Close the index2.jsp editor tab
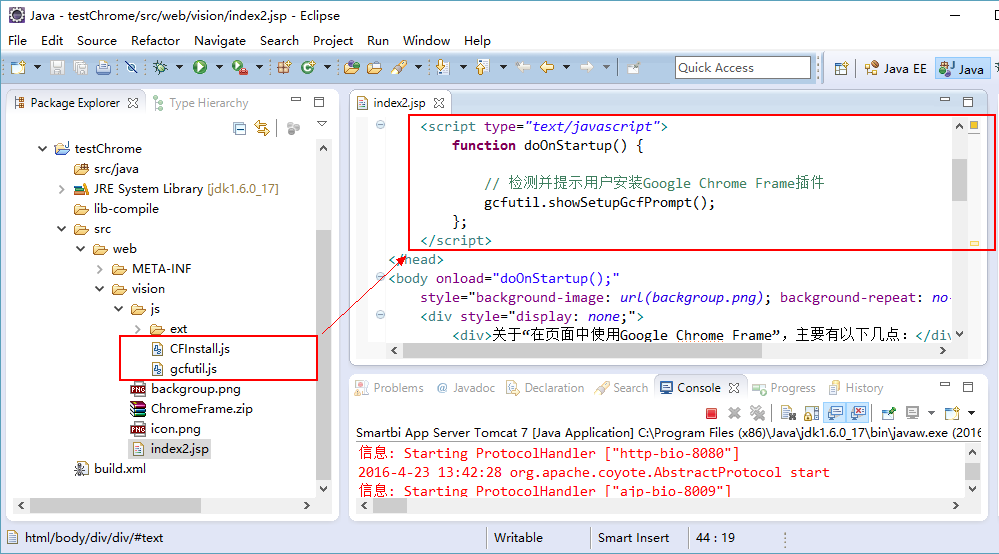Screen dimensions: 999x554 439,103
